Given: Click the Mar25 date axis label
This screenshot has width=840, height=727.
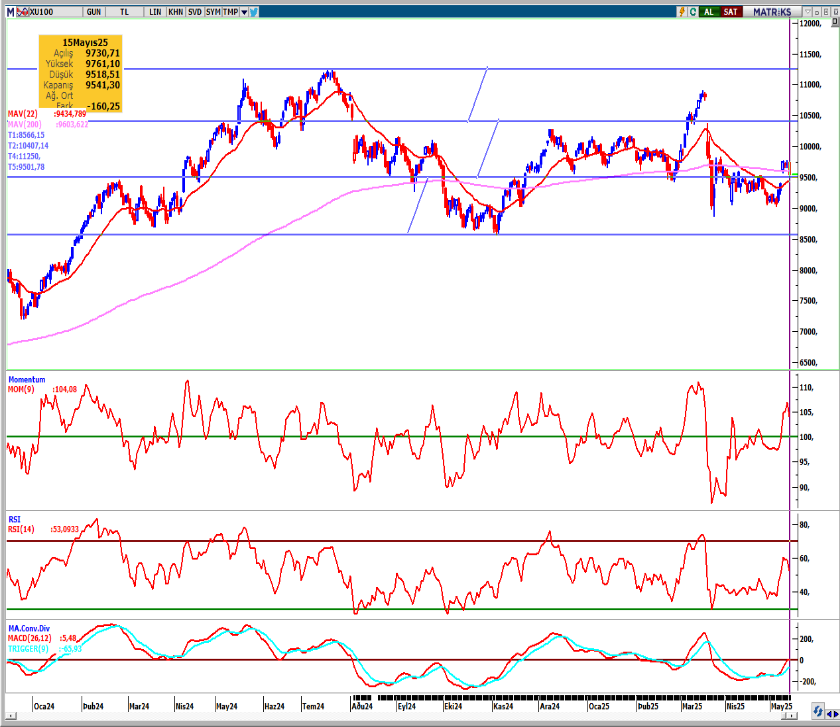Looking at the screenshot, I should 692,706.
